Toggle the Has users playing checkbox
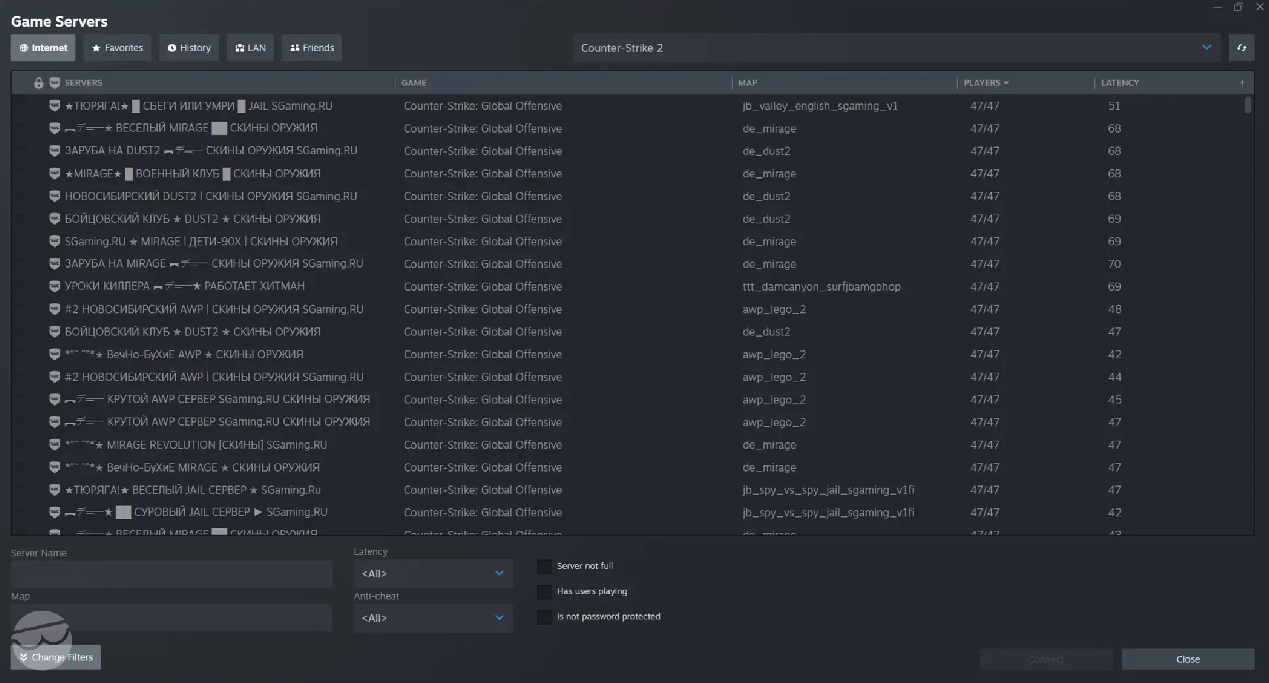 point(545,592)
